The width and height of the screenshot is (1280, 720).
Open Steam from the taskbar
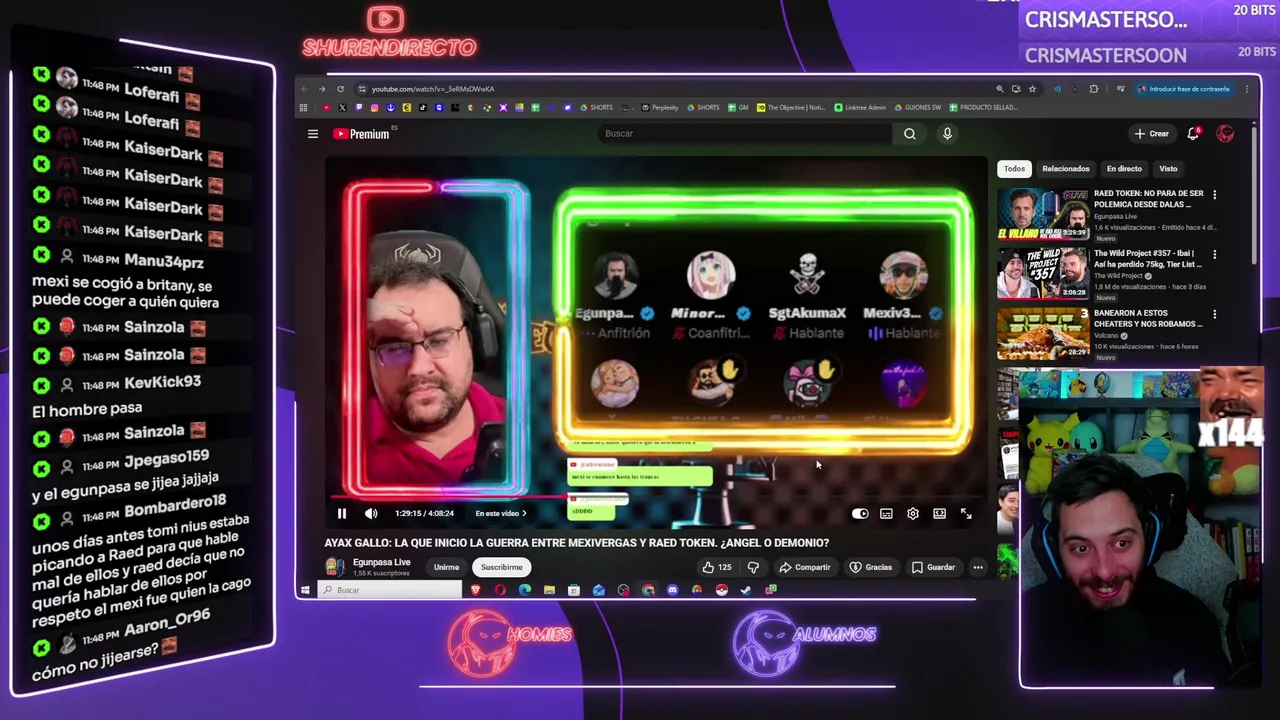746,590
